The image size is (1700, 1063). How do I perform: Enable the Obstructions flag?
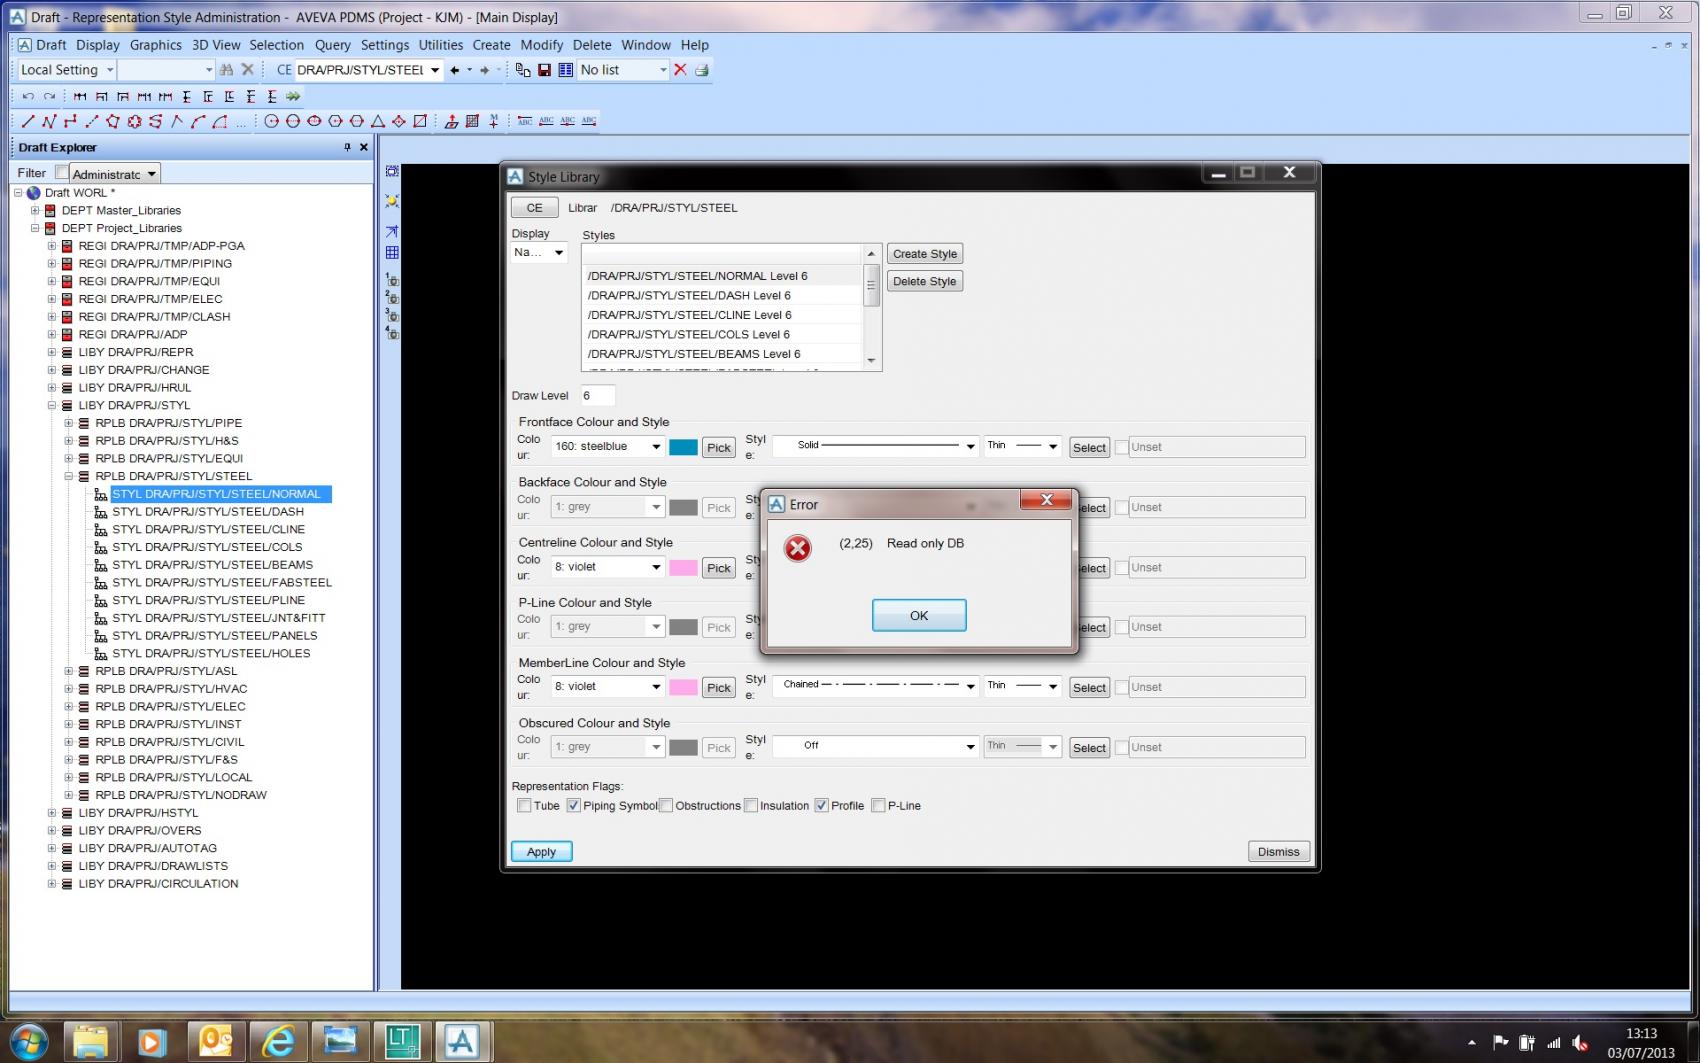pos(666,805)
